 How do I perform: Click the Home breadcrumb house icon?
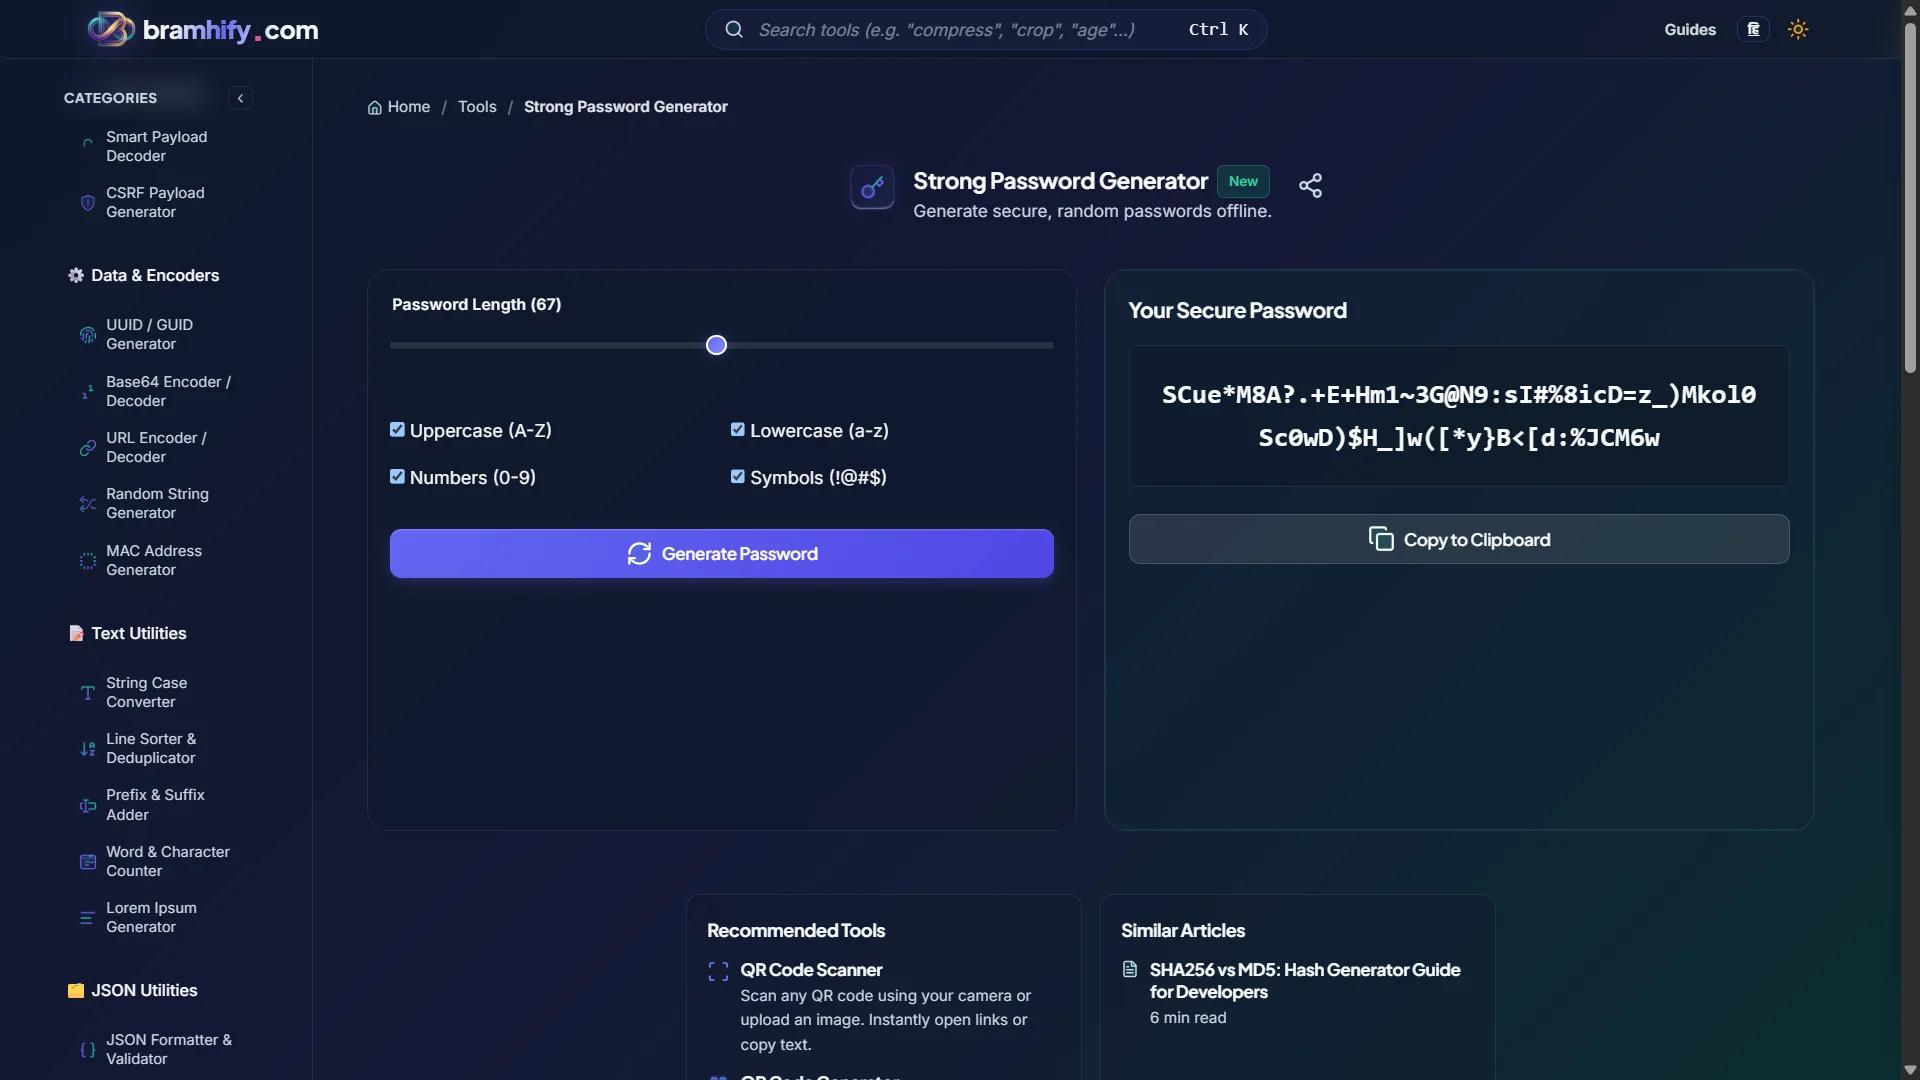(375, 107)
